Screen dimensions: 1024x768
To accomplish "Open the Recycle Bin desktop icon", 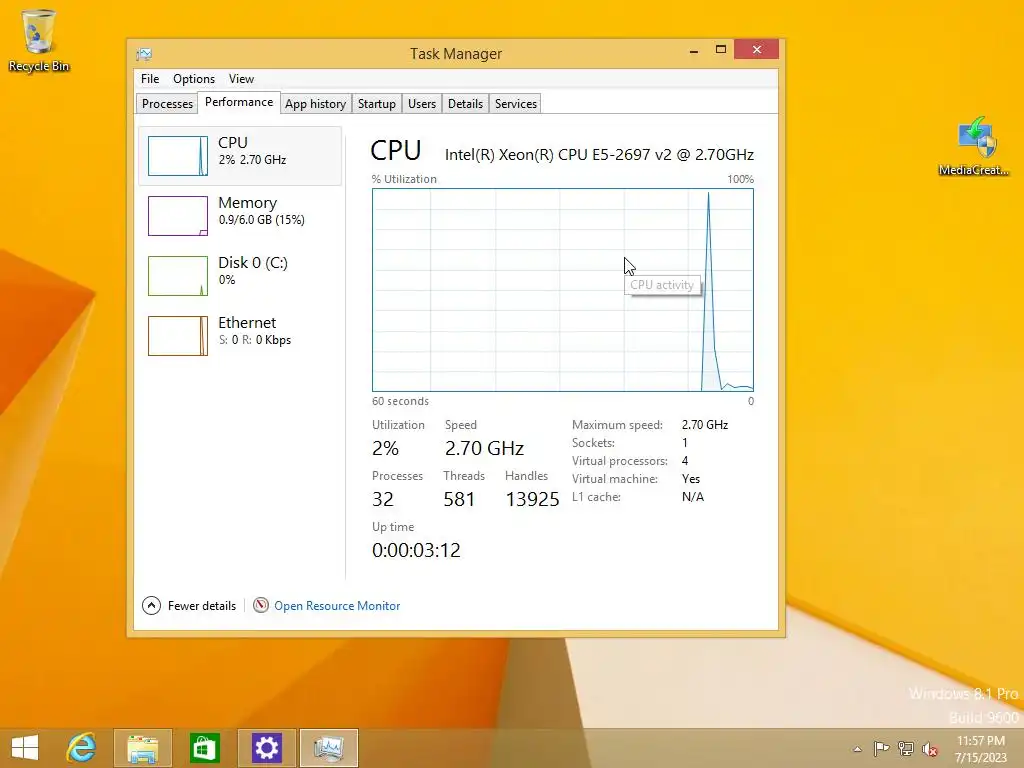I will coord(38,40).
